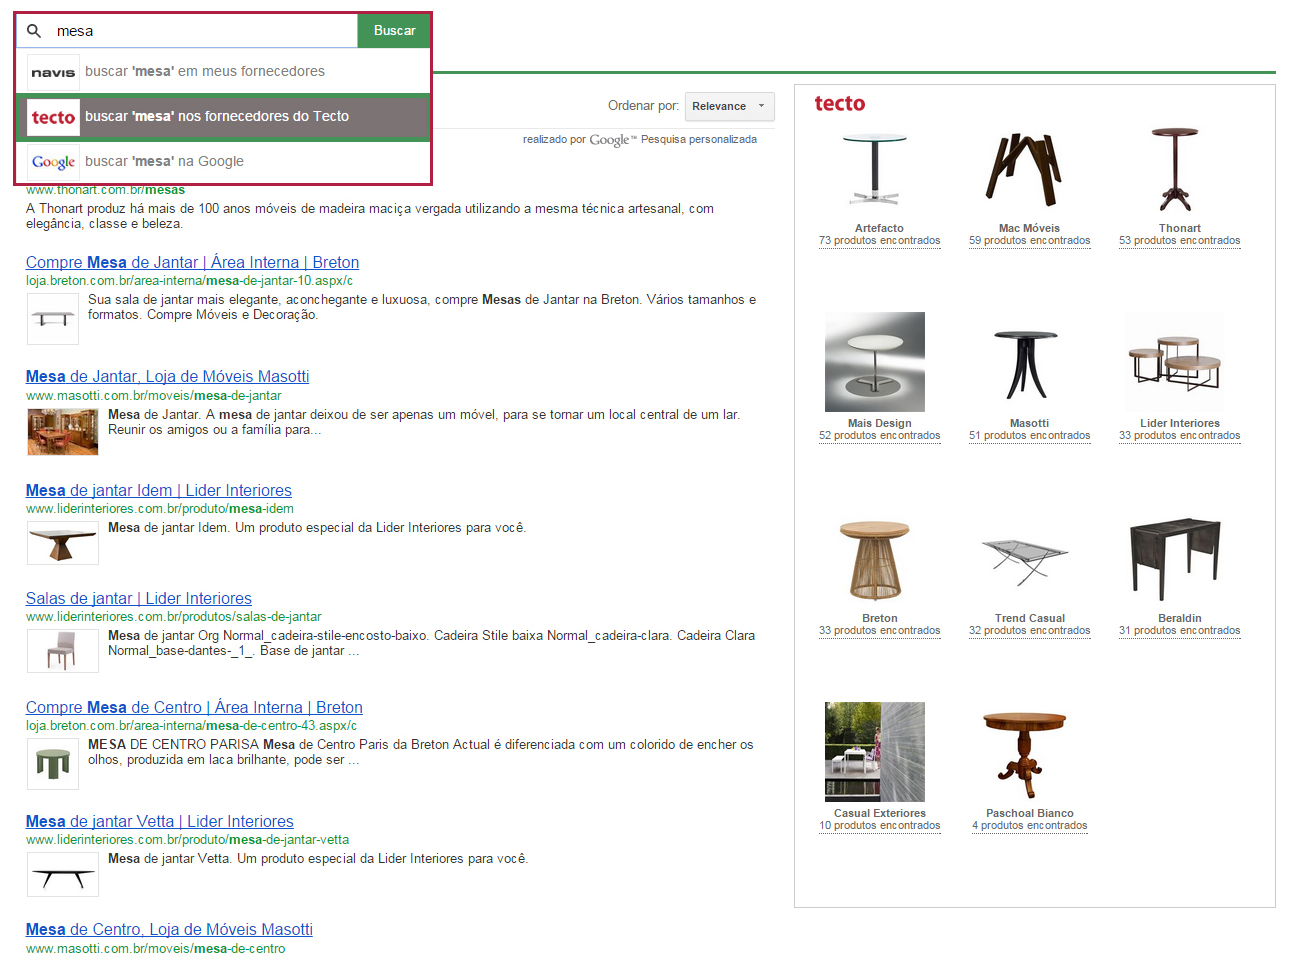Open Compre Mesa de Jantar Breton result
This screenshot has width=1296, height=972.
[x=192, y=262]
